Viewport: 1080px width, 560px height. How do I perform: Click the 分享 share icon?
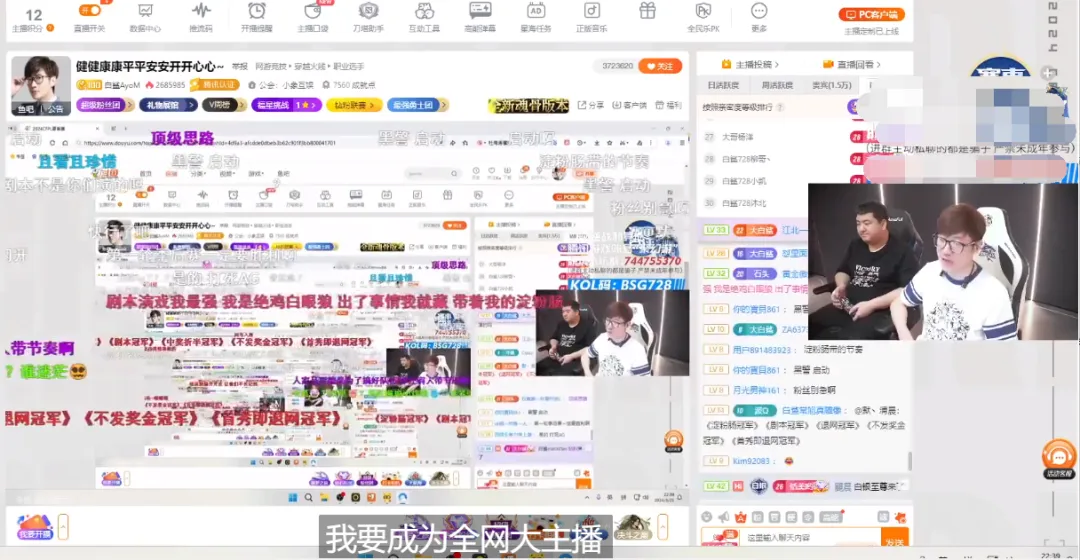click(x=590, y=105)
